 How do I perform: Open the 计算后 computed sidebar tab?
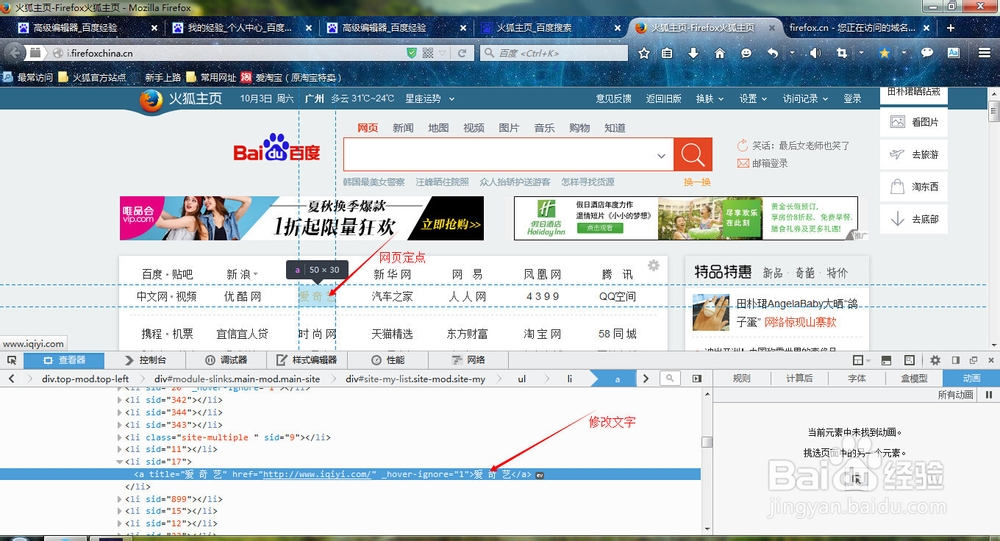pos(799,378)
